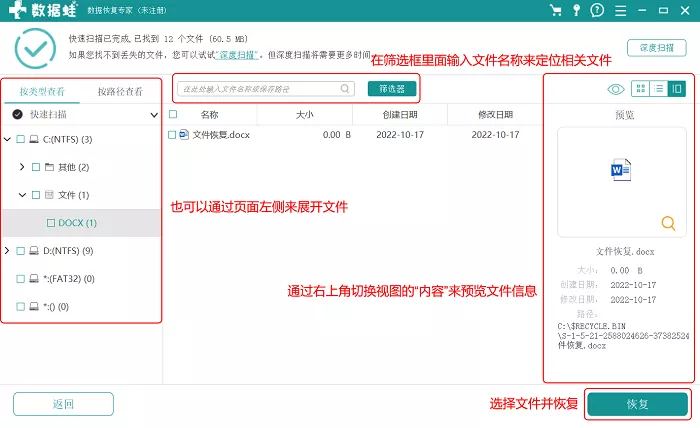
Task: Check the C:(NTFS) drive checkbox
Action: (x=21, y=139)
